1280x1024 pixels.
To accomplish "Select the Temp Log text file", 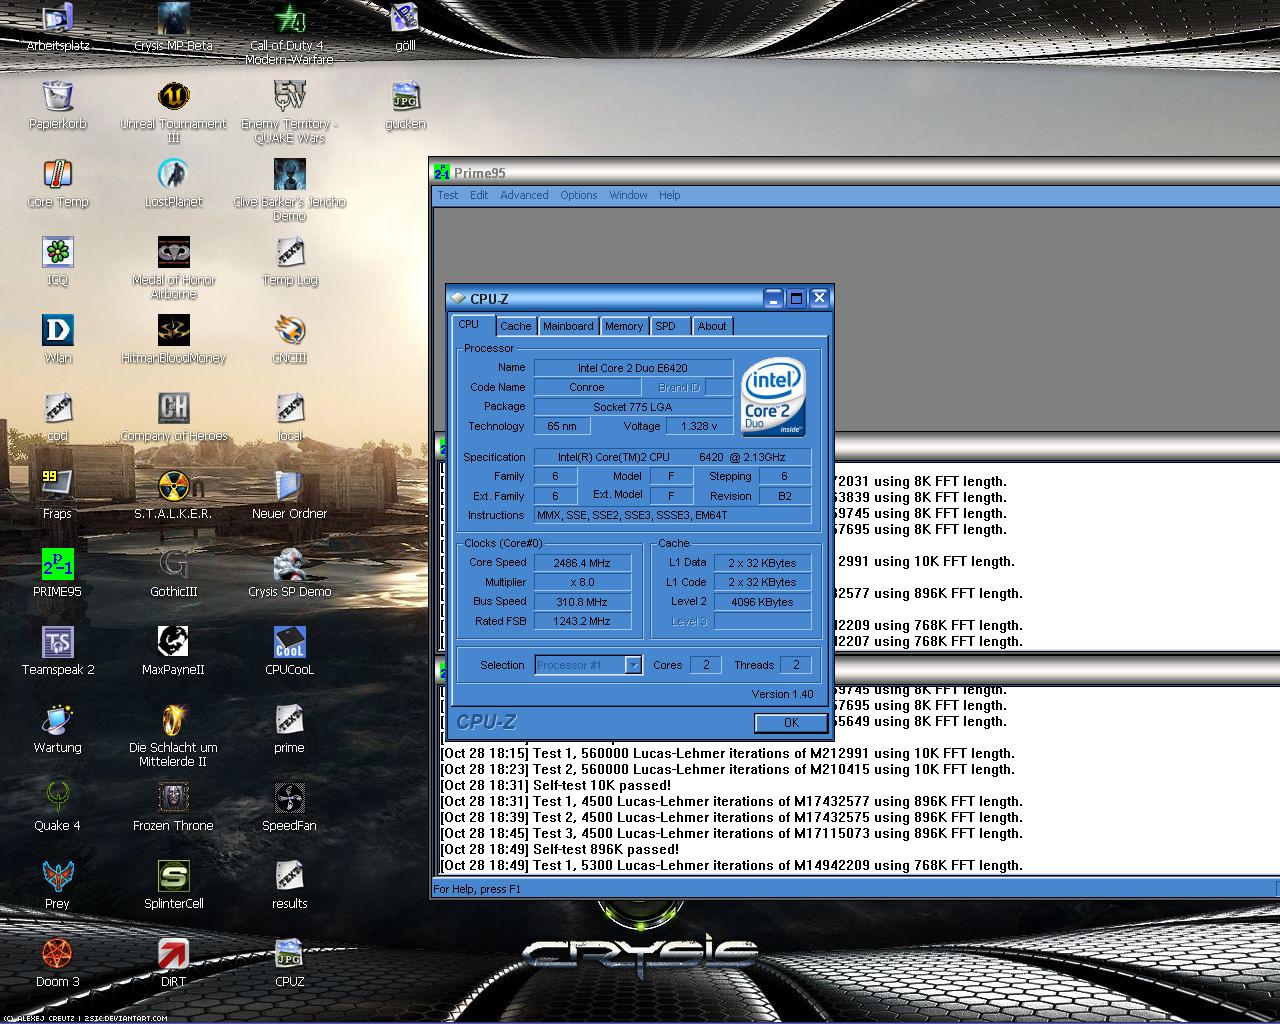I will pos(290,252).
